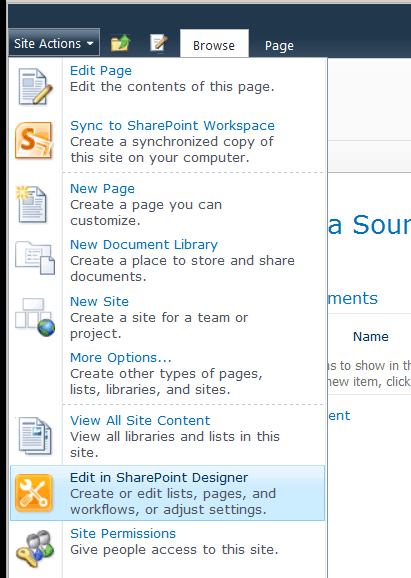Click the Name column header
The height and width of the screenshot is (578, 411).
tap(371, 337)
